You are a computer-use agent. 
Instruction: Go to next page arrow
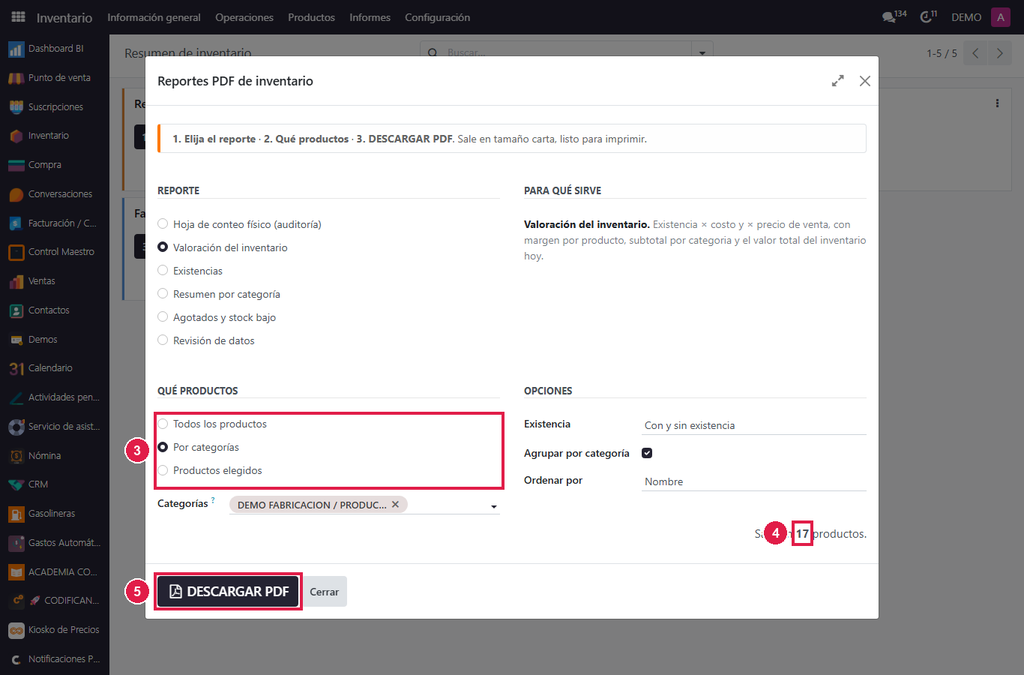point(999,54)
